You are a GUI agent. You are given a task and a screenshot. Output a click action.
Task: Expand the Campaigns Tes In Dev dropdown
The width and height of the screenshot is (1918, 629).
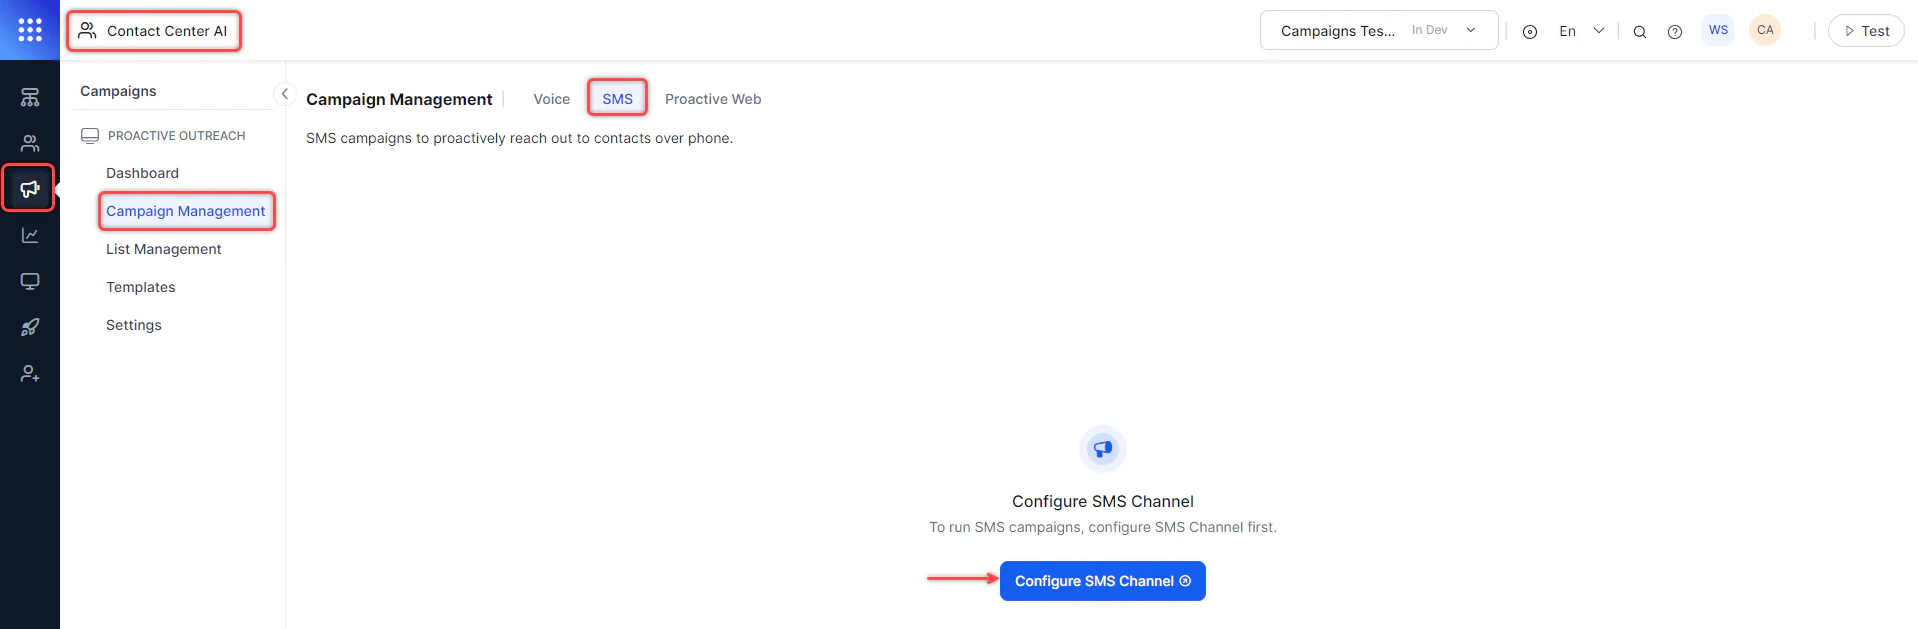[1378, 30]
